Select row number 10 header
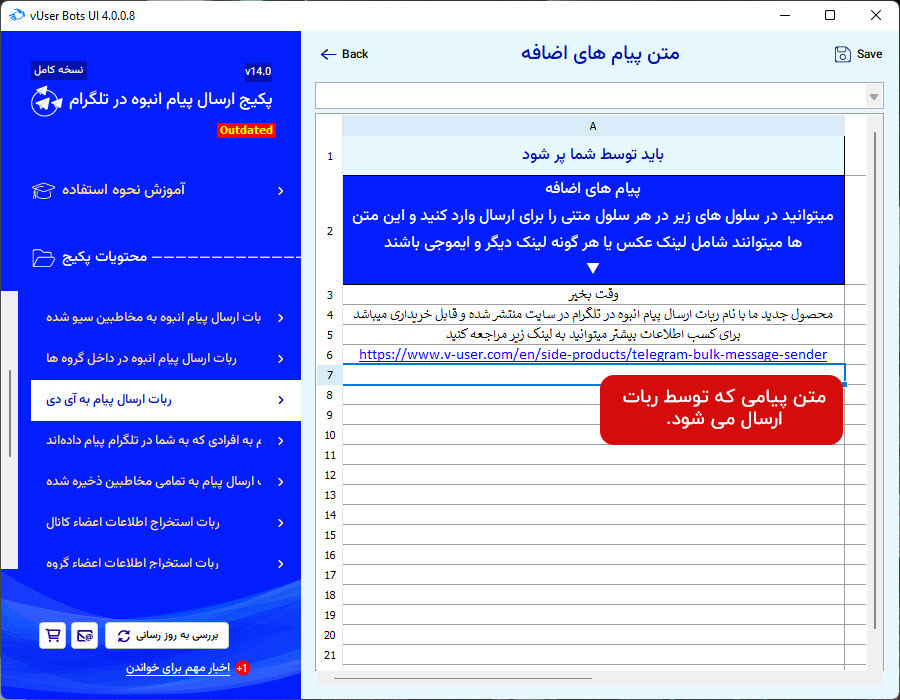The image size is (900, 700). pyautogui.click(x=329, y=435)
